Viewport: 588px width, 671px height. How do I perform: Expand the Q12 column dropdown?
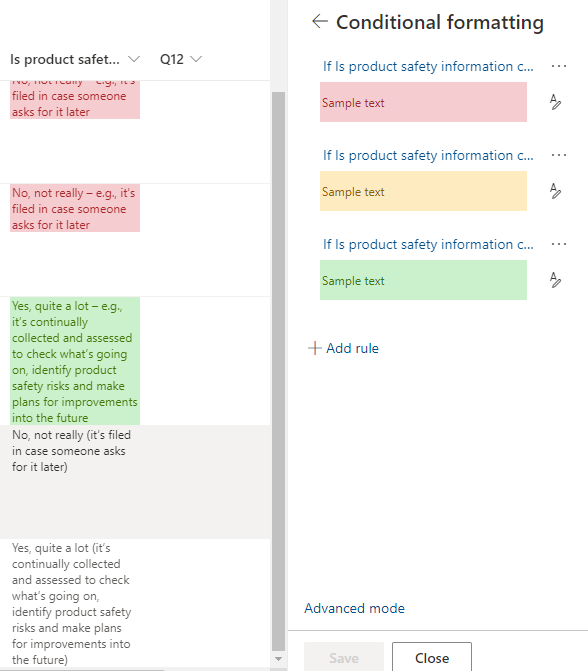[196, 59]
